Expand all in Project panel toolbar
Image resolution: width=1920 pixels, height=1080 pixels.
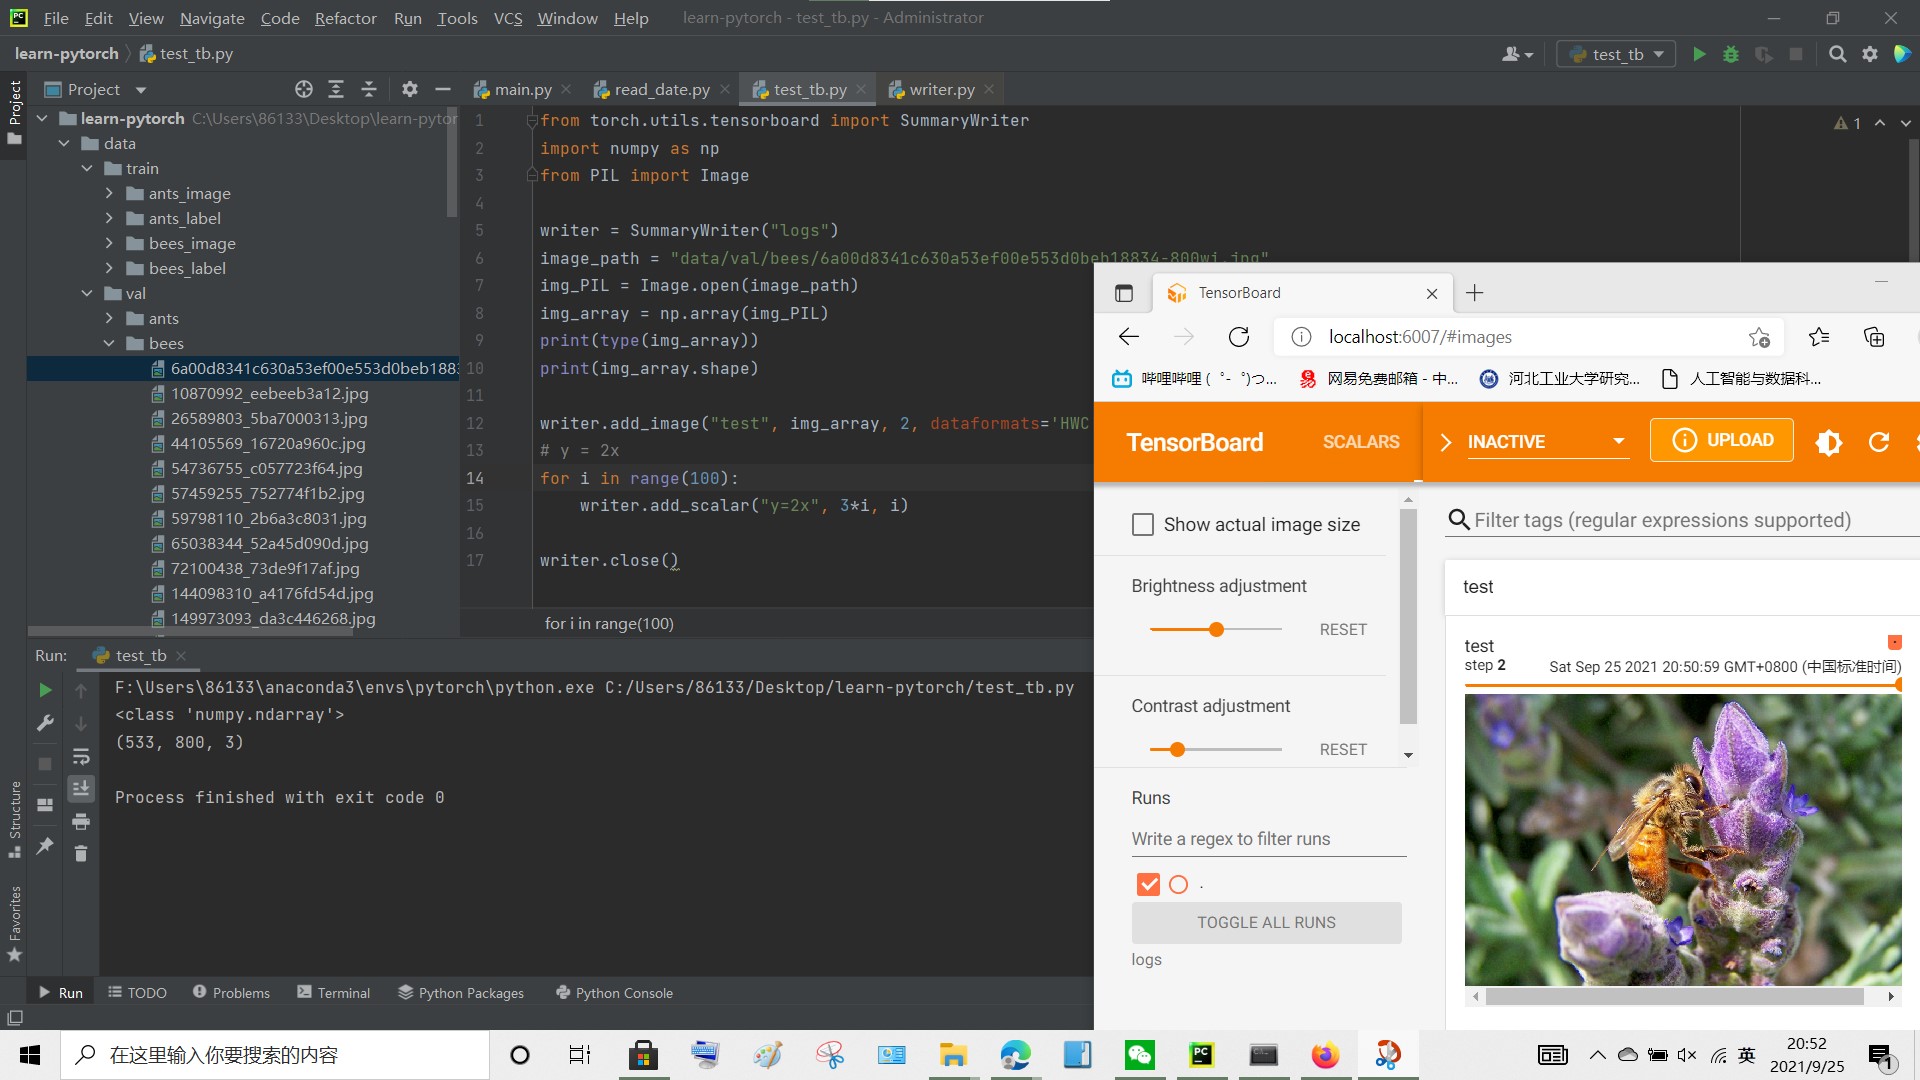tap(336, 89)
